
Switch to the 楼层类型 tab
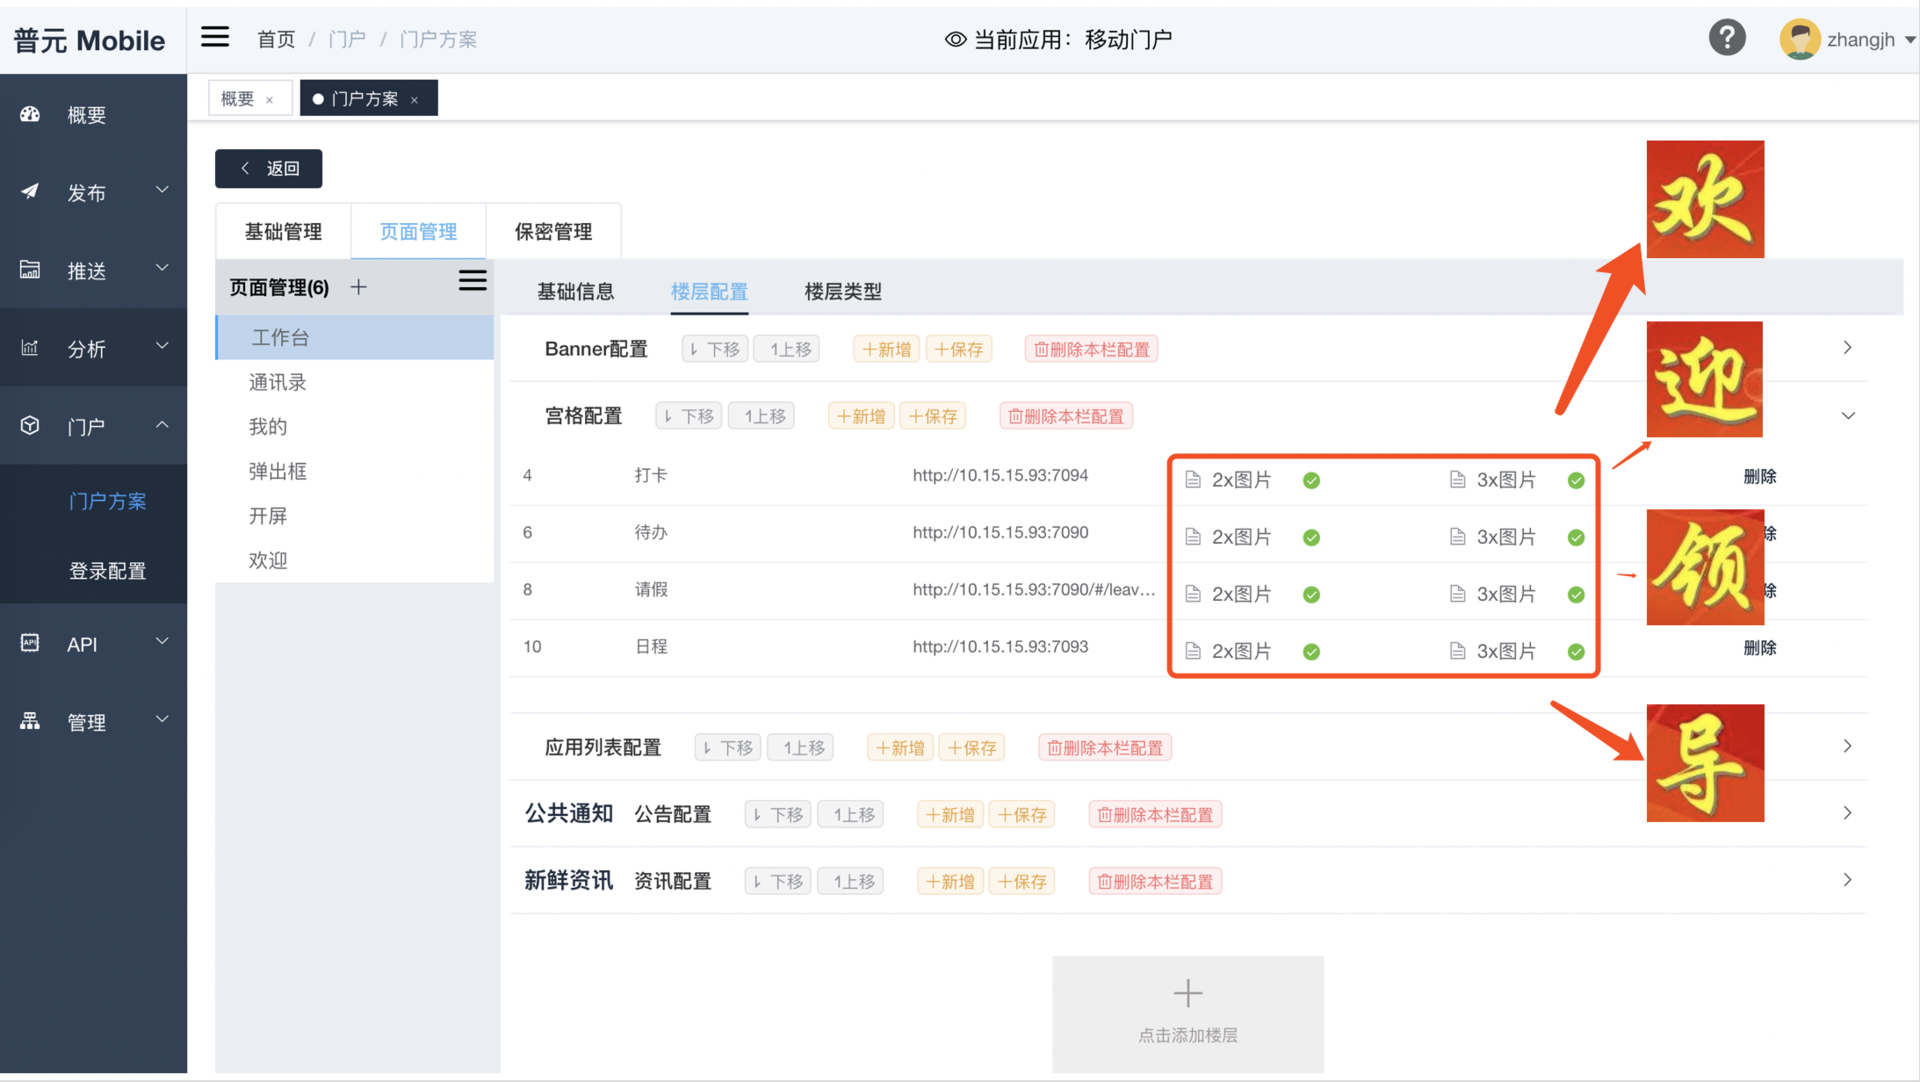[842, 292]
